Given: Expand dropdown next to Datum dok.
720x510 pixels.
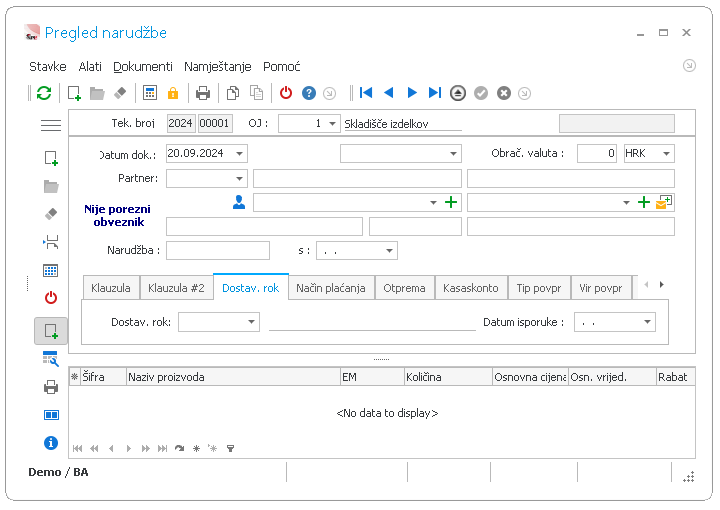Looking at the screenshot, I should click(x=453, y=154).
